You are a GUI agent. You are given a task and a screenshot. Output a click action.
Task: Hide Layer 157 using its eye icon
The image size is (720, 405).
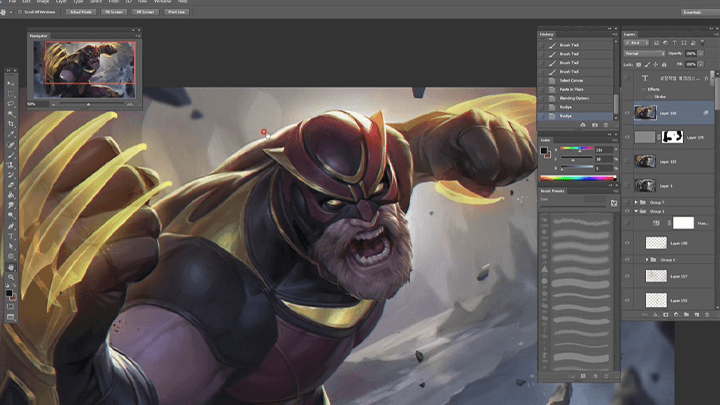(627, 276)
